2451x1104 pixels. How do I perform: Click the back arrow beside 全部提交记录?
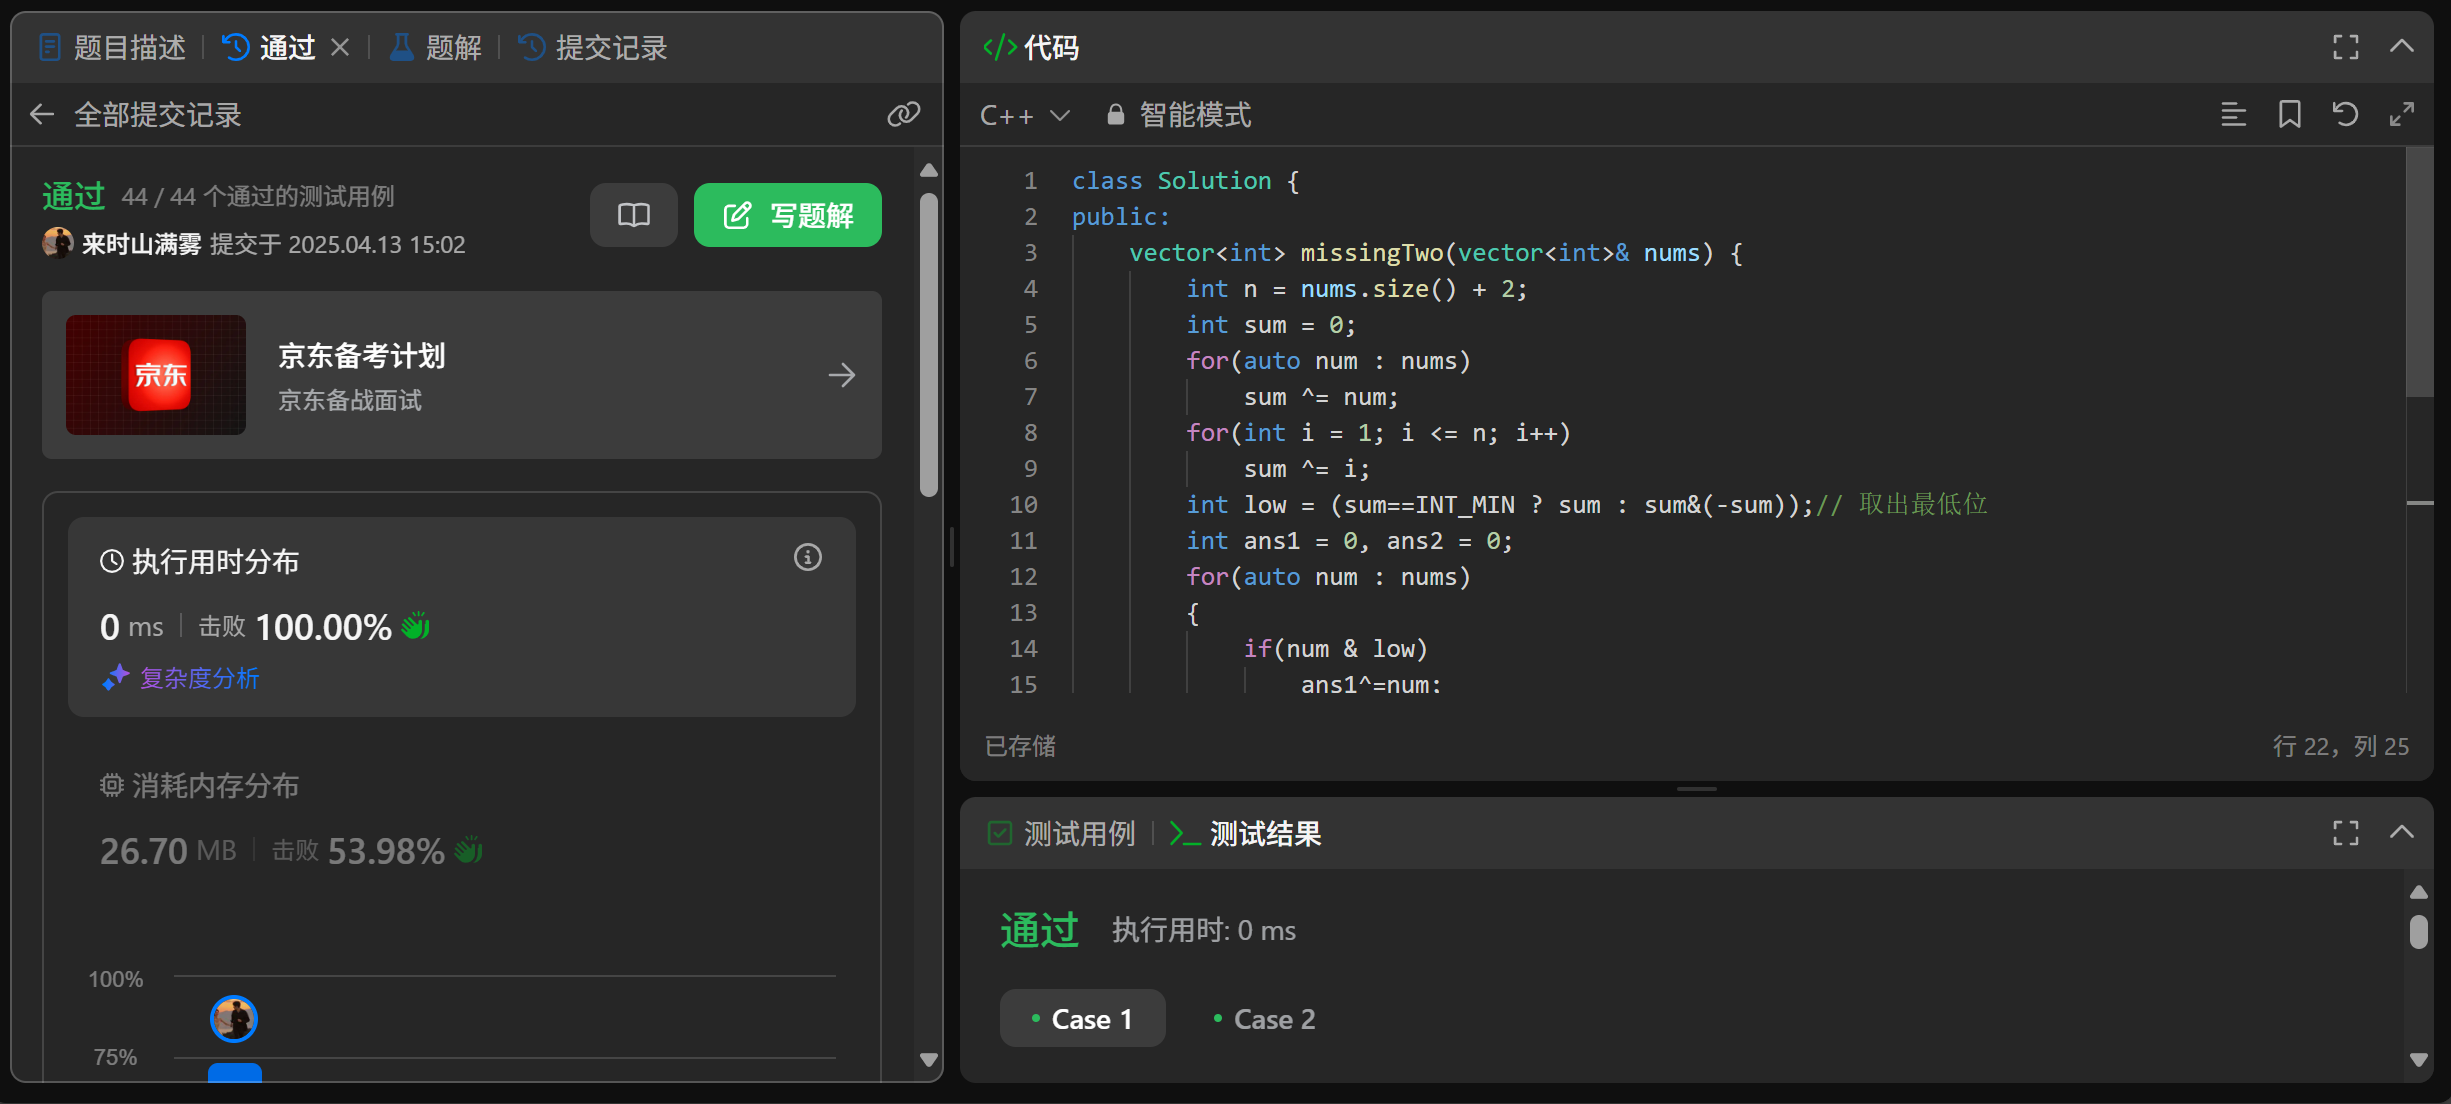point(42,115)
